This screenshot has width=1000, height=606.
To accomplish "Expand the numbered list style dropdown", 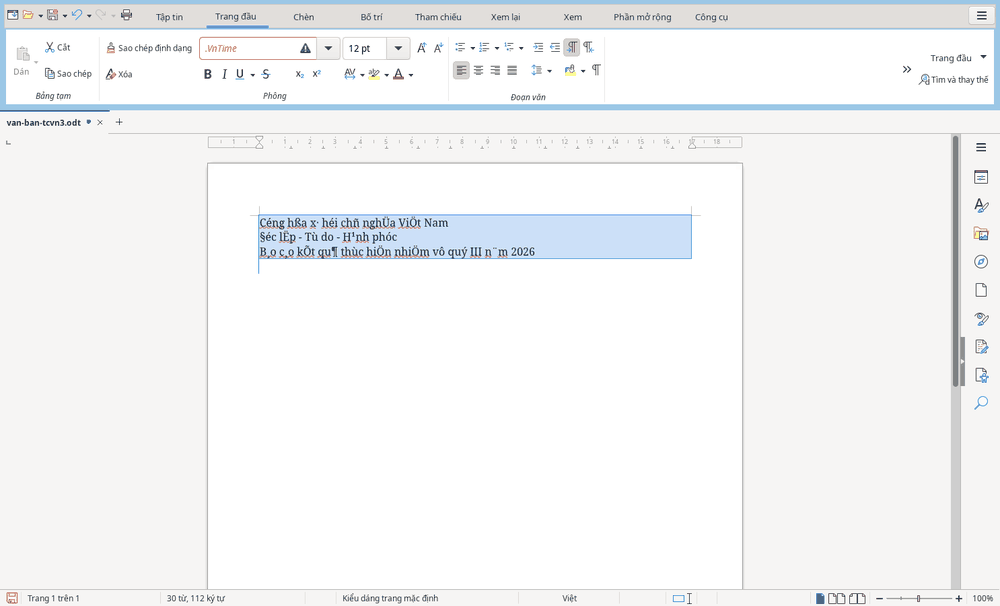I will click(497, 48).
